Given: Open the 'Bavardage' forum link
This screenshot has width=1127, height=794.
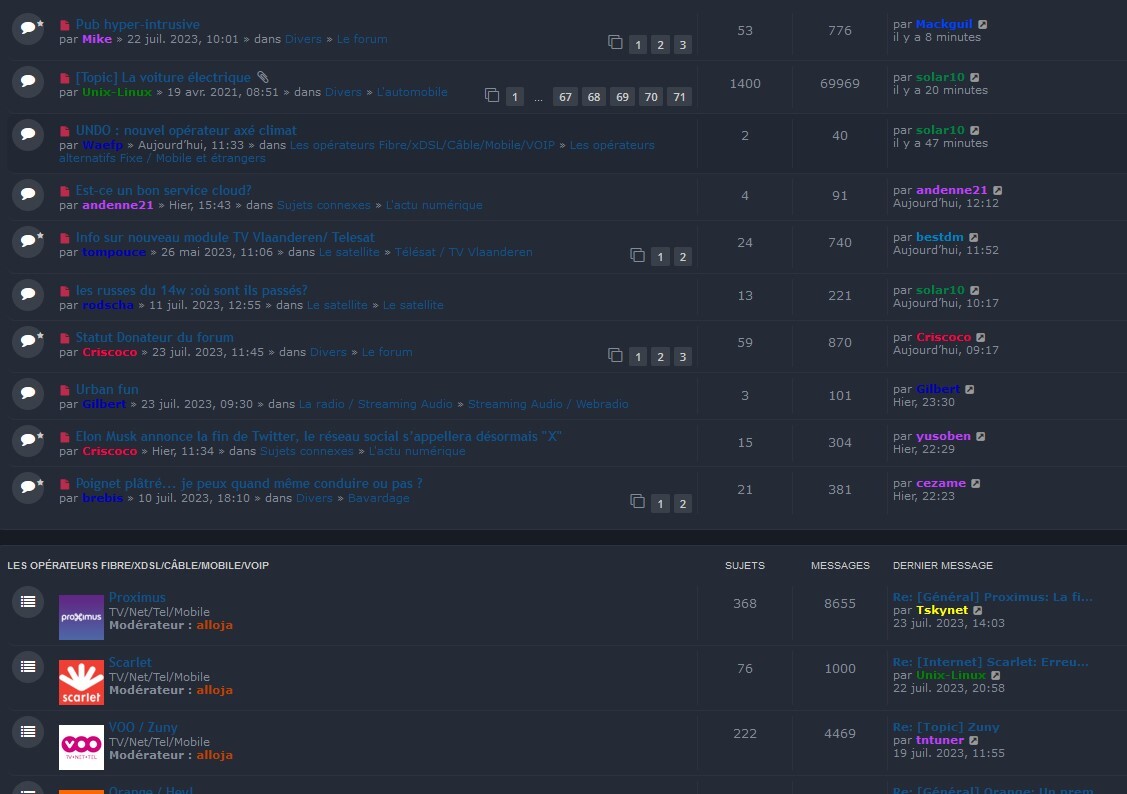Looking at the screenshot, I should click(378, 499).
